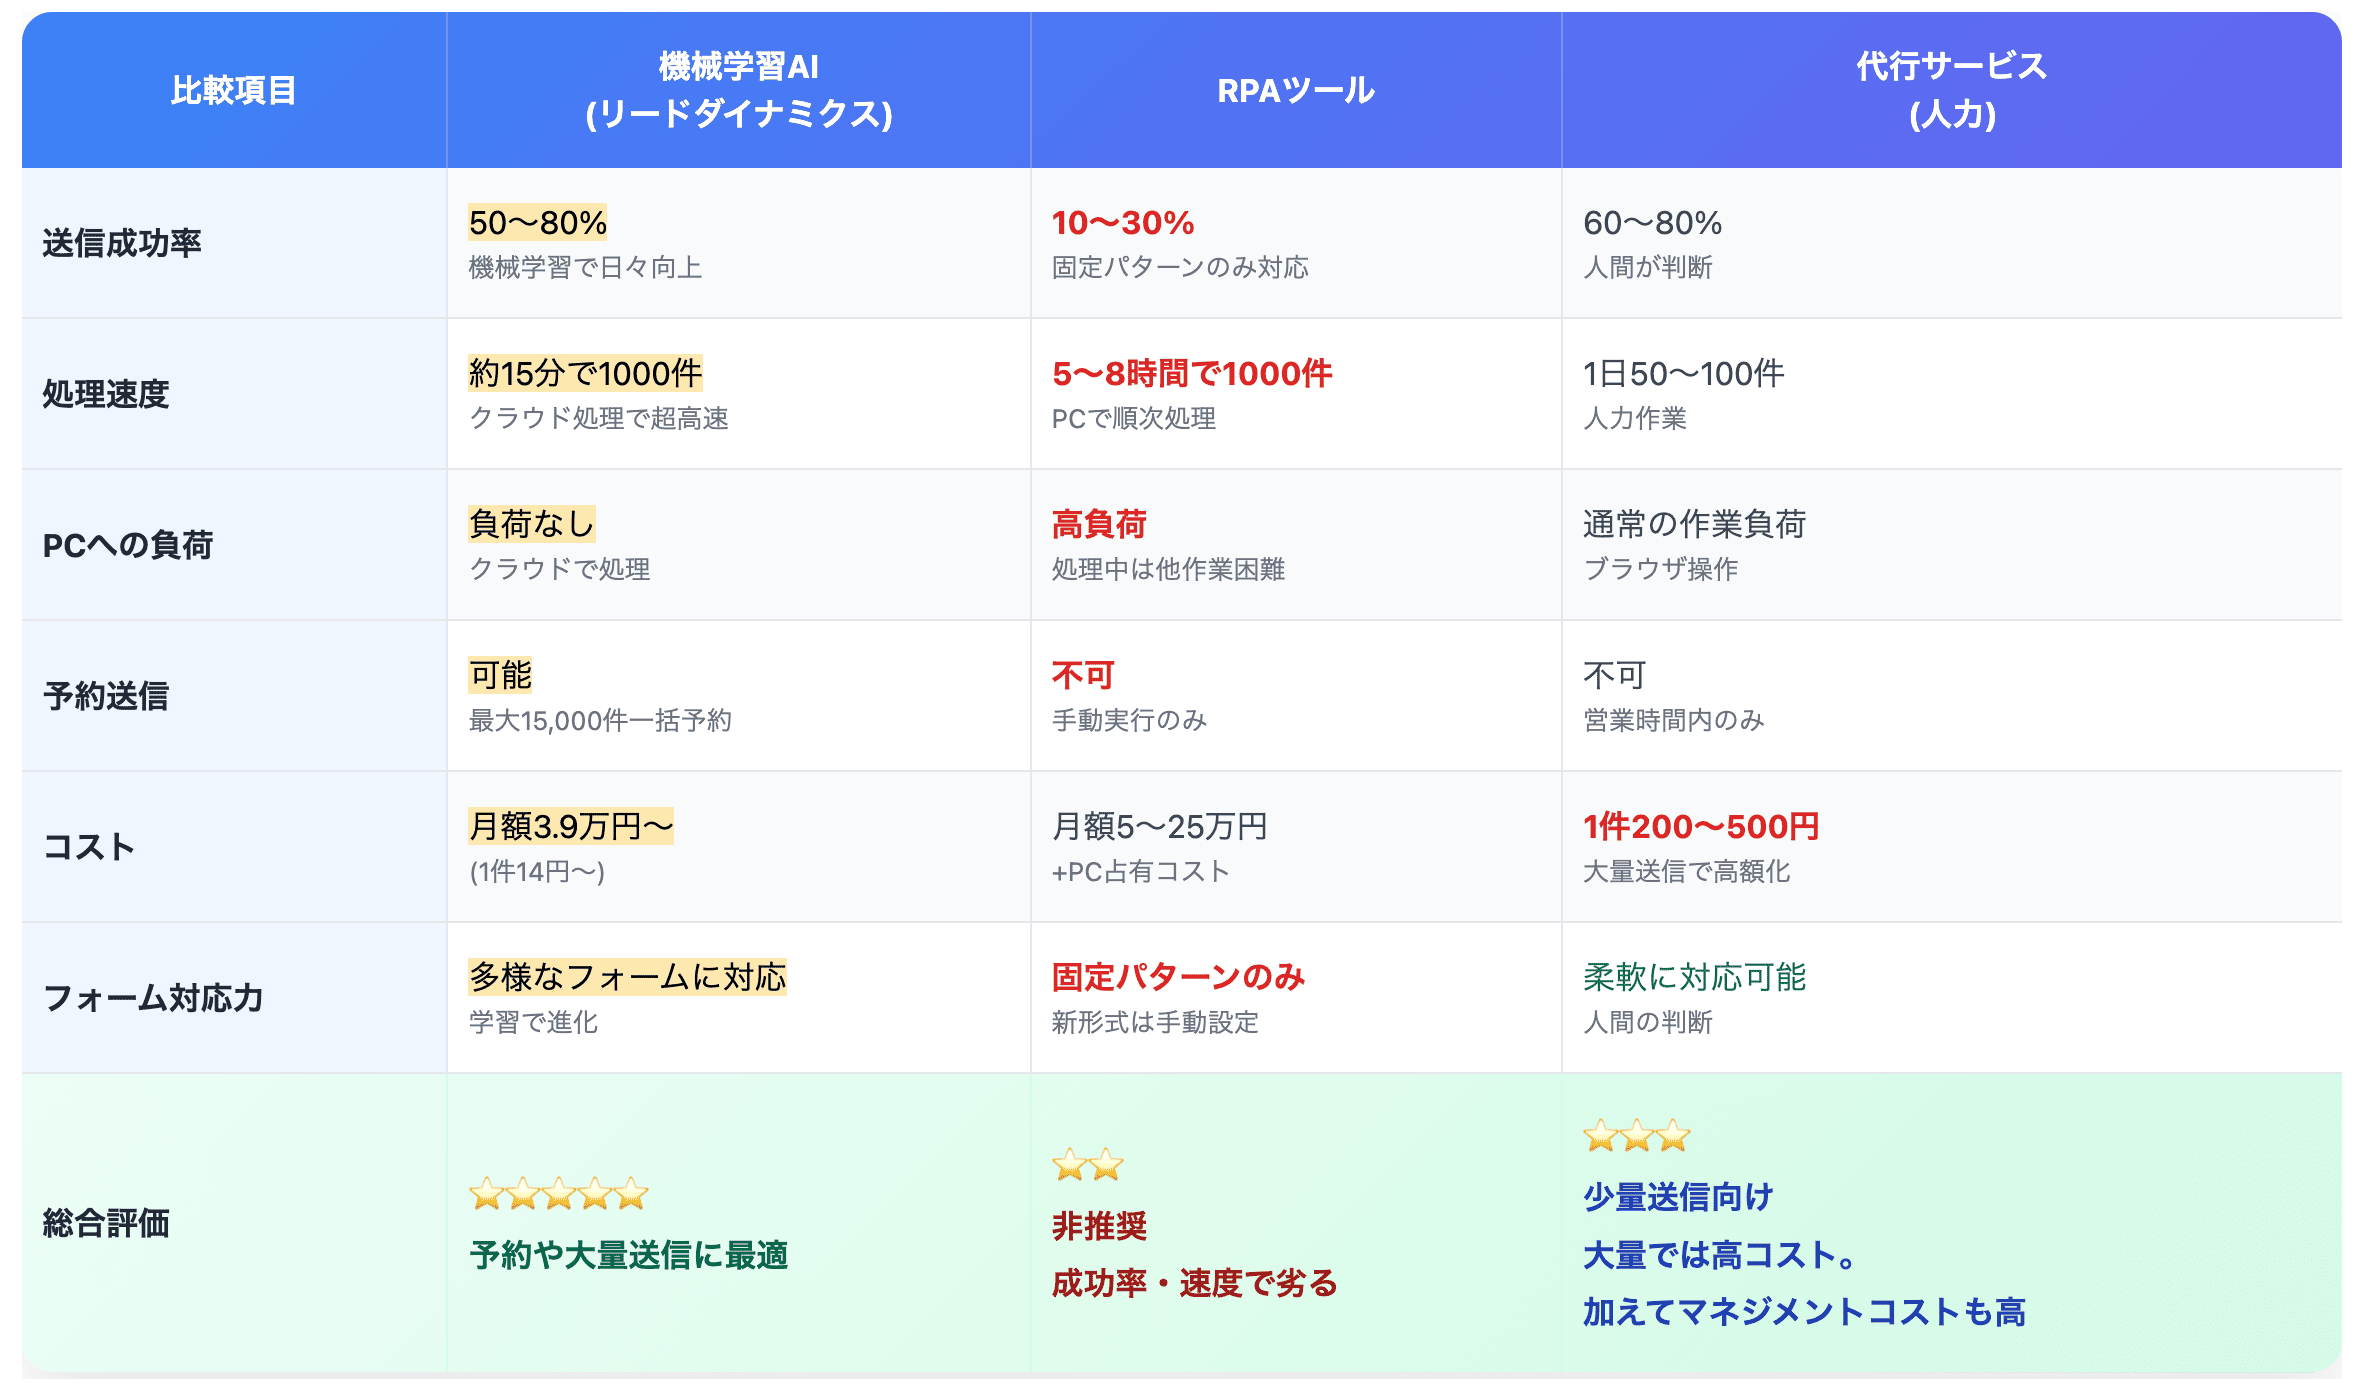The image size is (2366, 1392).
Task: Click the highlighted 50〜80% success rate value
Action: click(x=536, y=223)
